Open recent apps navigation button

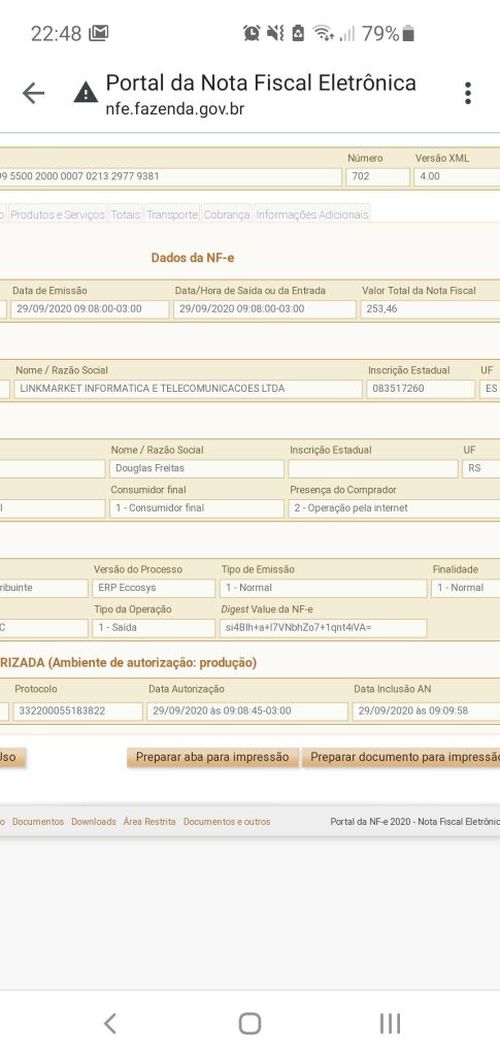click(390, 1023)
